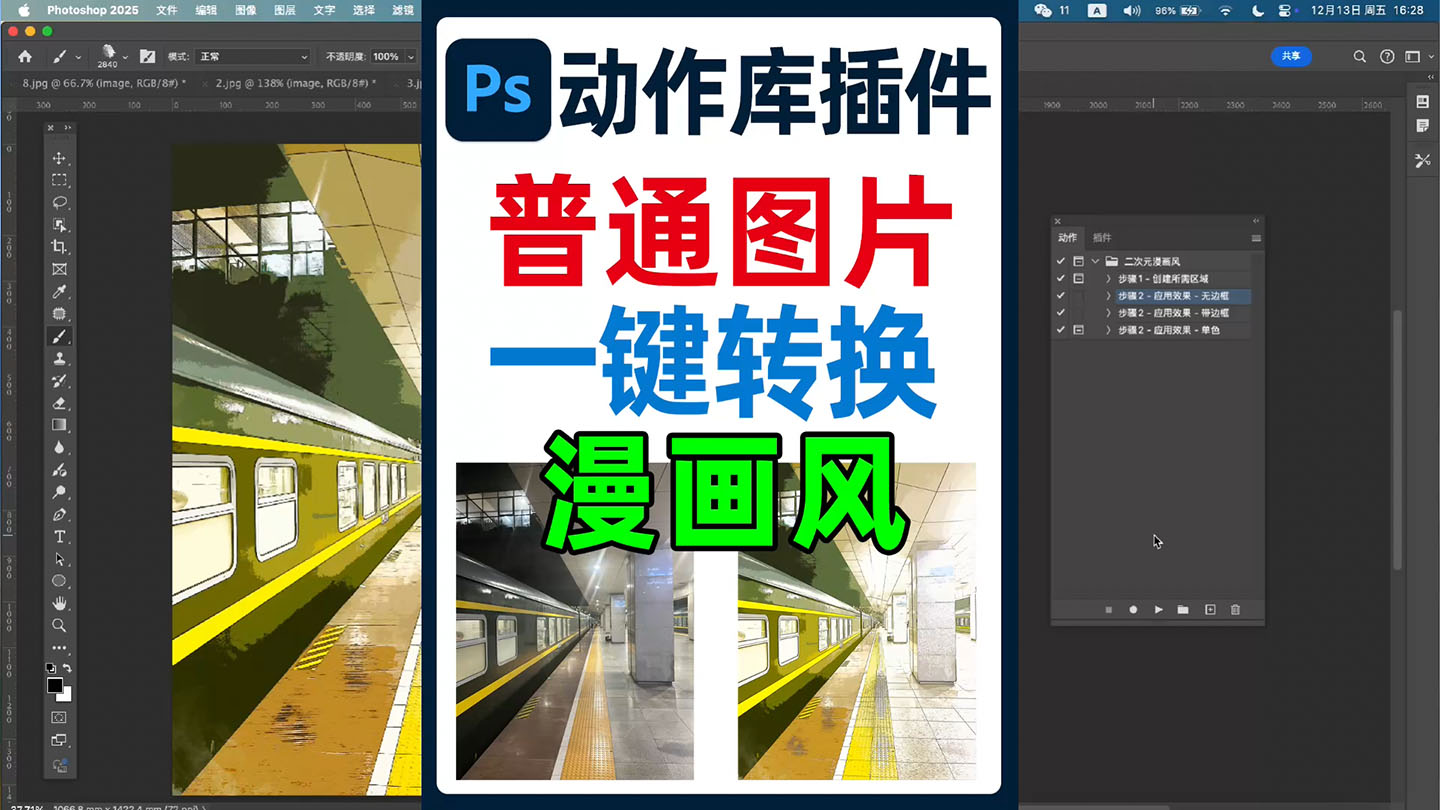Select the Hand tool
1440x810 pixels.
[59, 603]
